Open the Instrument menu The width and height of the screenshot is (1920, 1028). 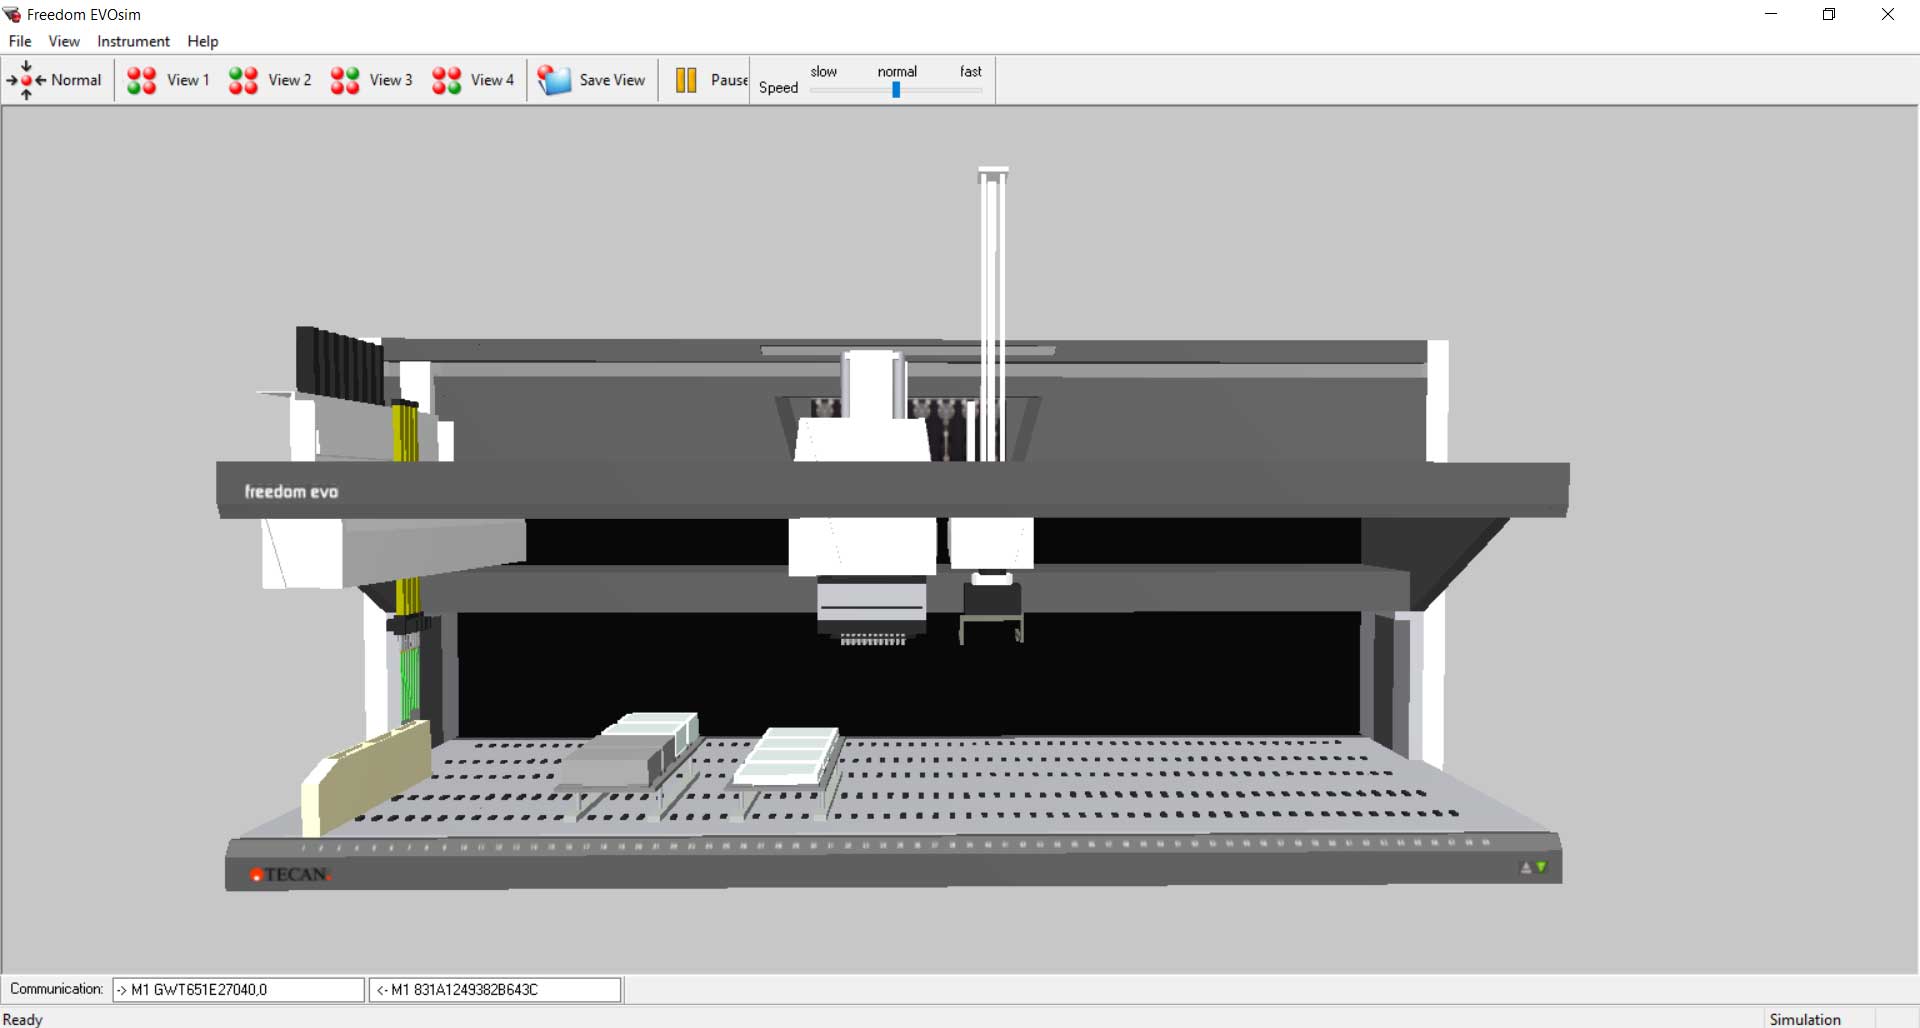pos(133,41)
